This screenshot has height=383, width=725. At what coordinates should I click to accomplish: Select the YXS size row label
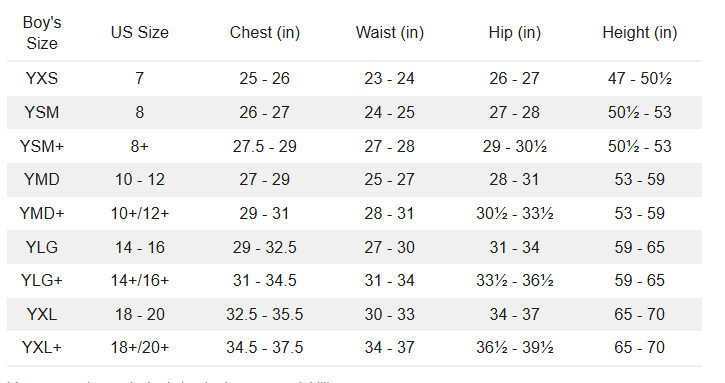[42, 78]
